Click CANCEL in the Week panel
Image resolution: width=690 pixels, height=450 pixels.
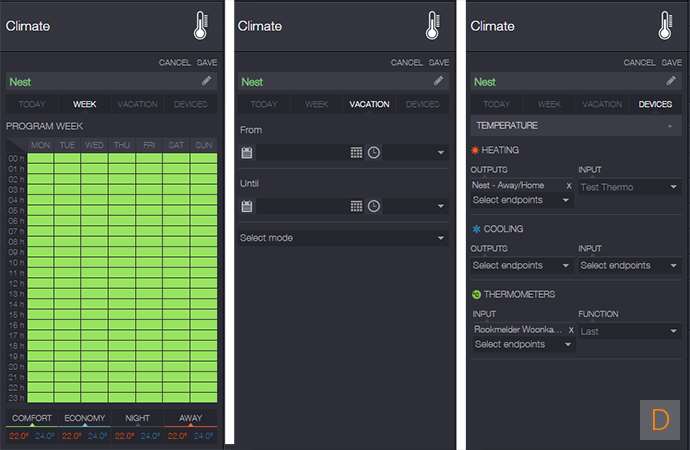coord(175,62)
